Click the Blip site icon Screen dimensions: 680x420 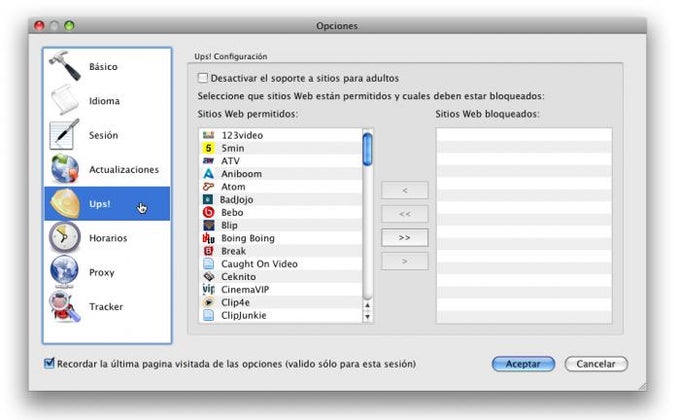[x=209, y=225]
